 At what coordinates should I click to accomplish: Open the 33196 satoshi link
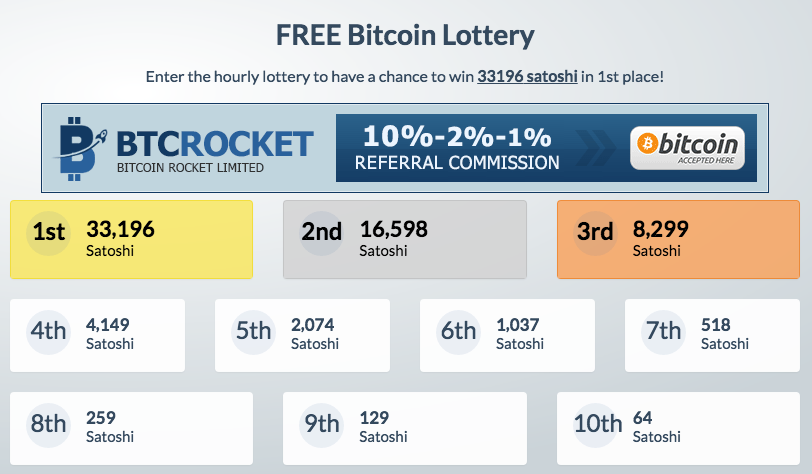tap(527, 77)
